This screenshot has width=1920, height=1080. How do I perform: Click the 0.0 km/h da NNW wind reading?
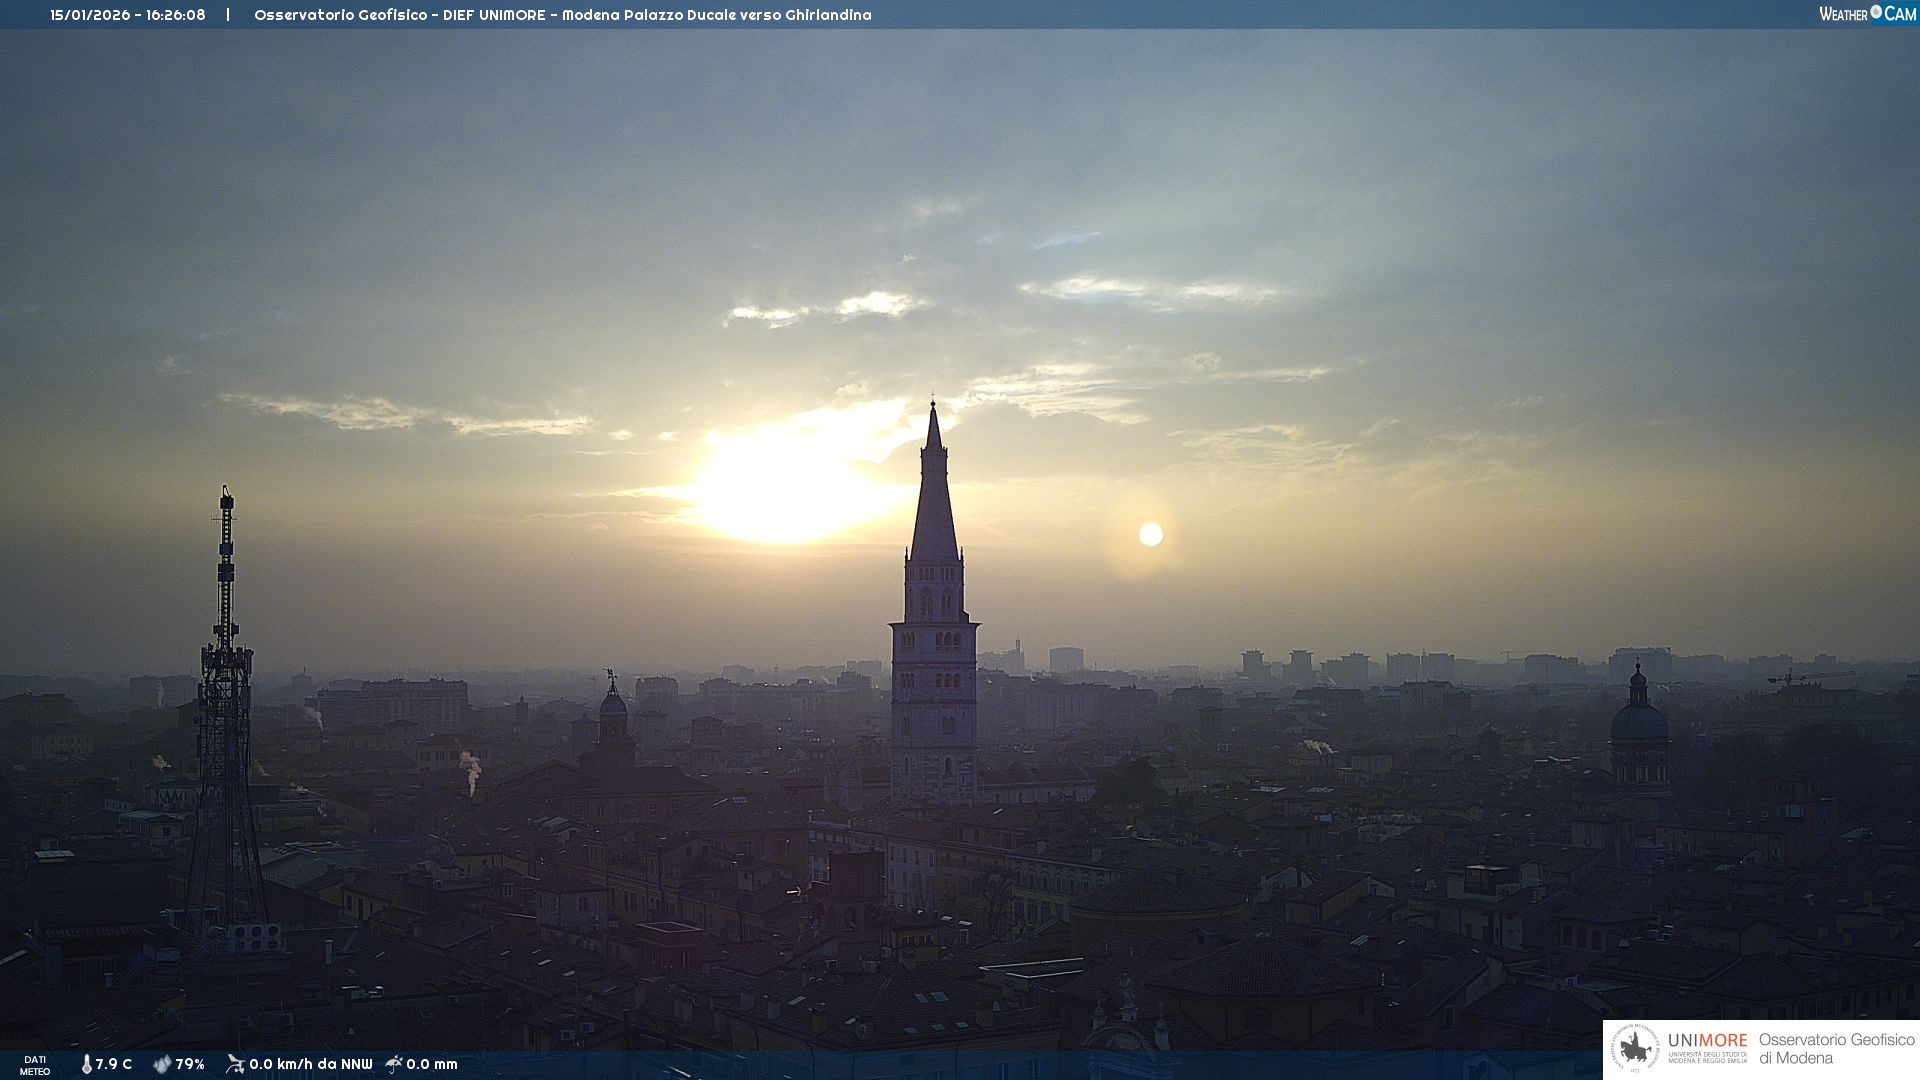coord(310,1064)
